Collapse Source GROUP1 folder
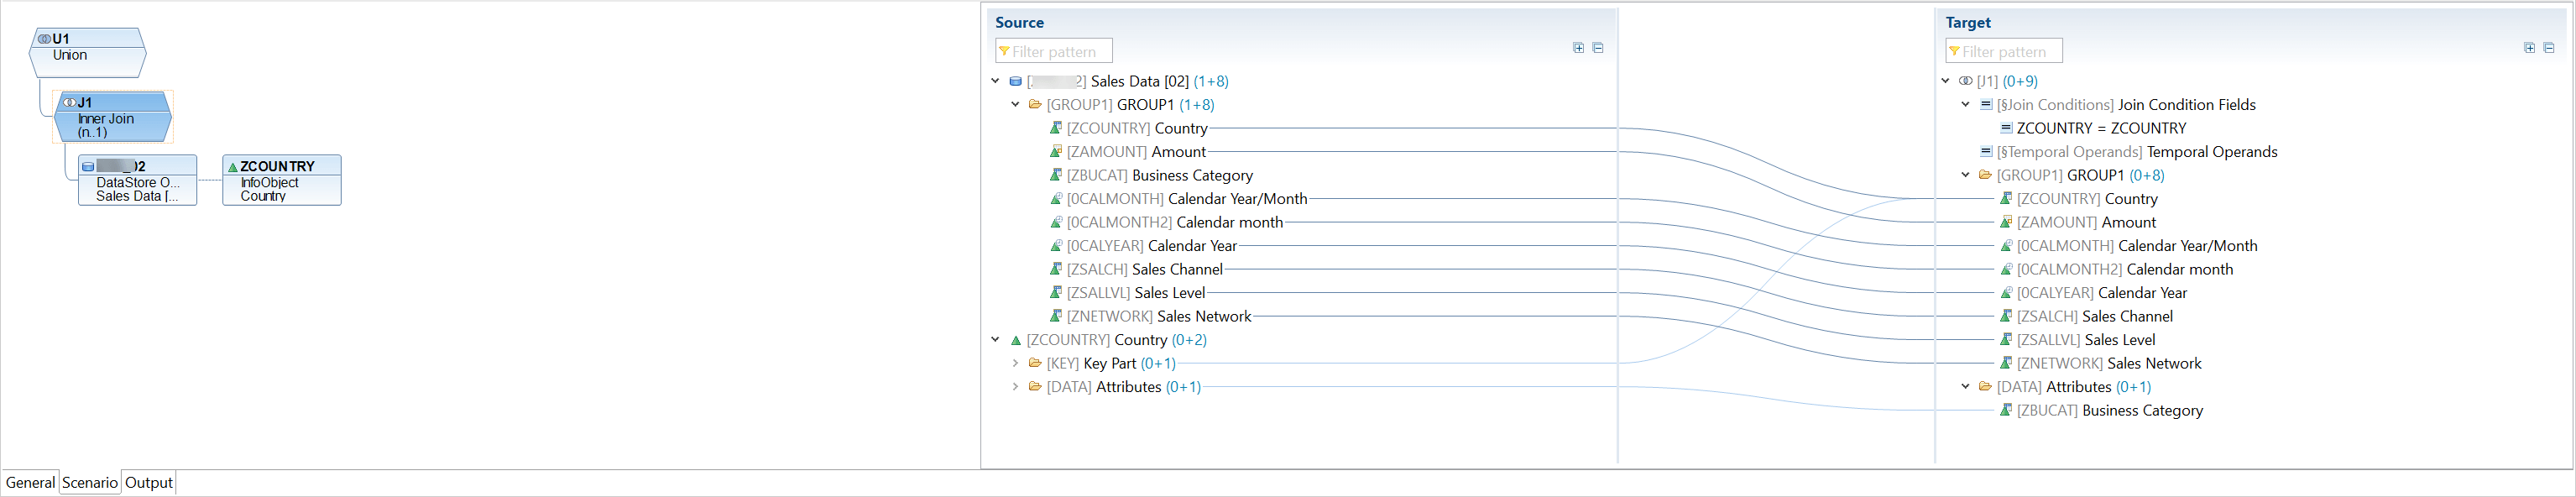Viewport: 2576px width, 497px height. click(1015, 104)
